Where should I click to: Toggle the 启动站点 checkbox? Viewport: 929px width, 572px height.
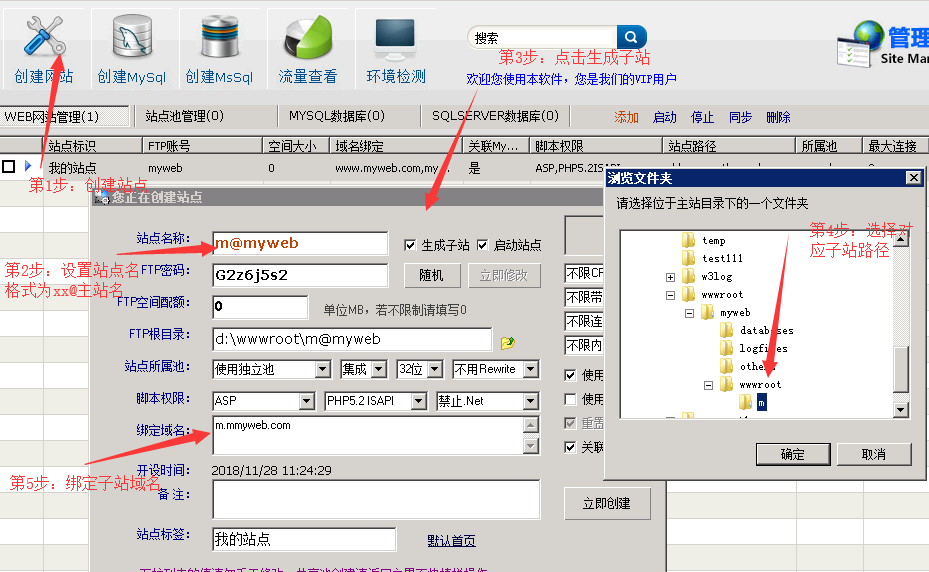(x=483, y=245)
